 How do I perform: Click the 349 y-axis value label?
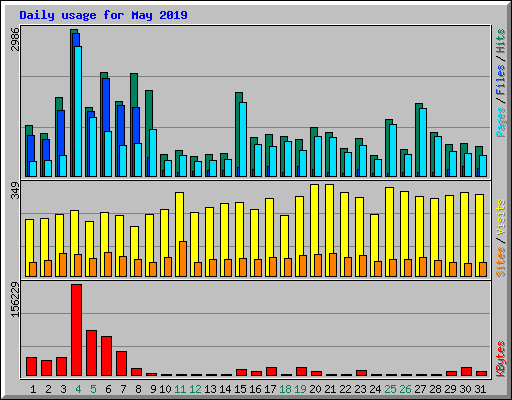pyautogui.click(x=15, y=190)
